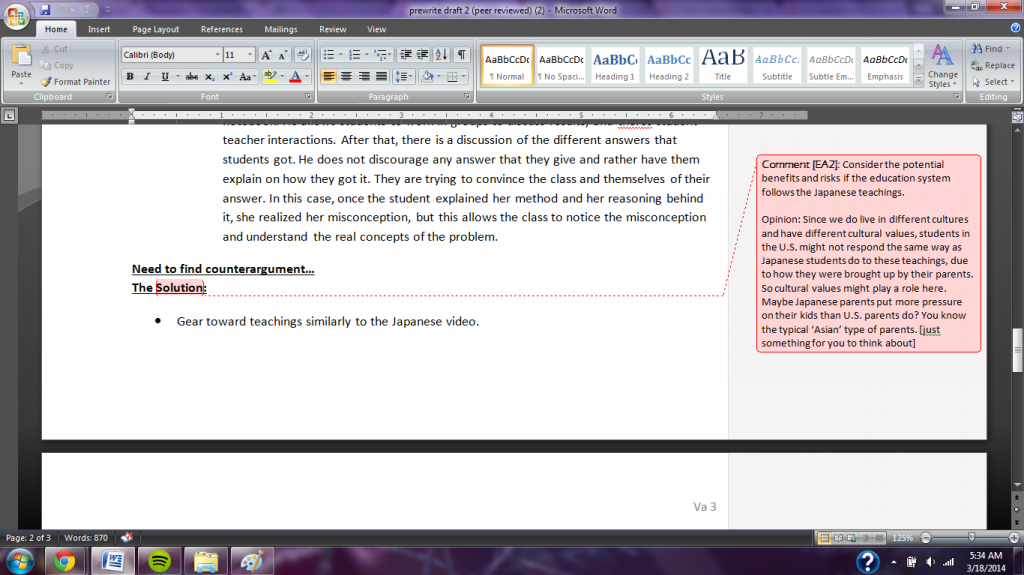Click the Paste clipboard icon
The height and width of the screenshot is (575, 1024).
click(x=21, y=60)
